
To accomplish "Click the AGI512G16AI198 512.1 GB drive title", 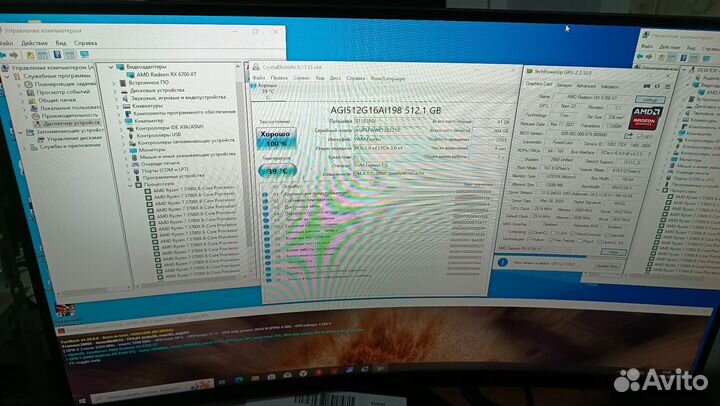I will point(386,110).
